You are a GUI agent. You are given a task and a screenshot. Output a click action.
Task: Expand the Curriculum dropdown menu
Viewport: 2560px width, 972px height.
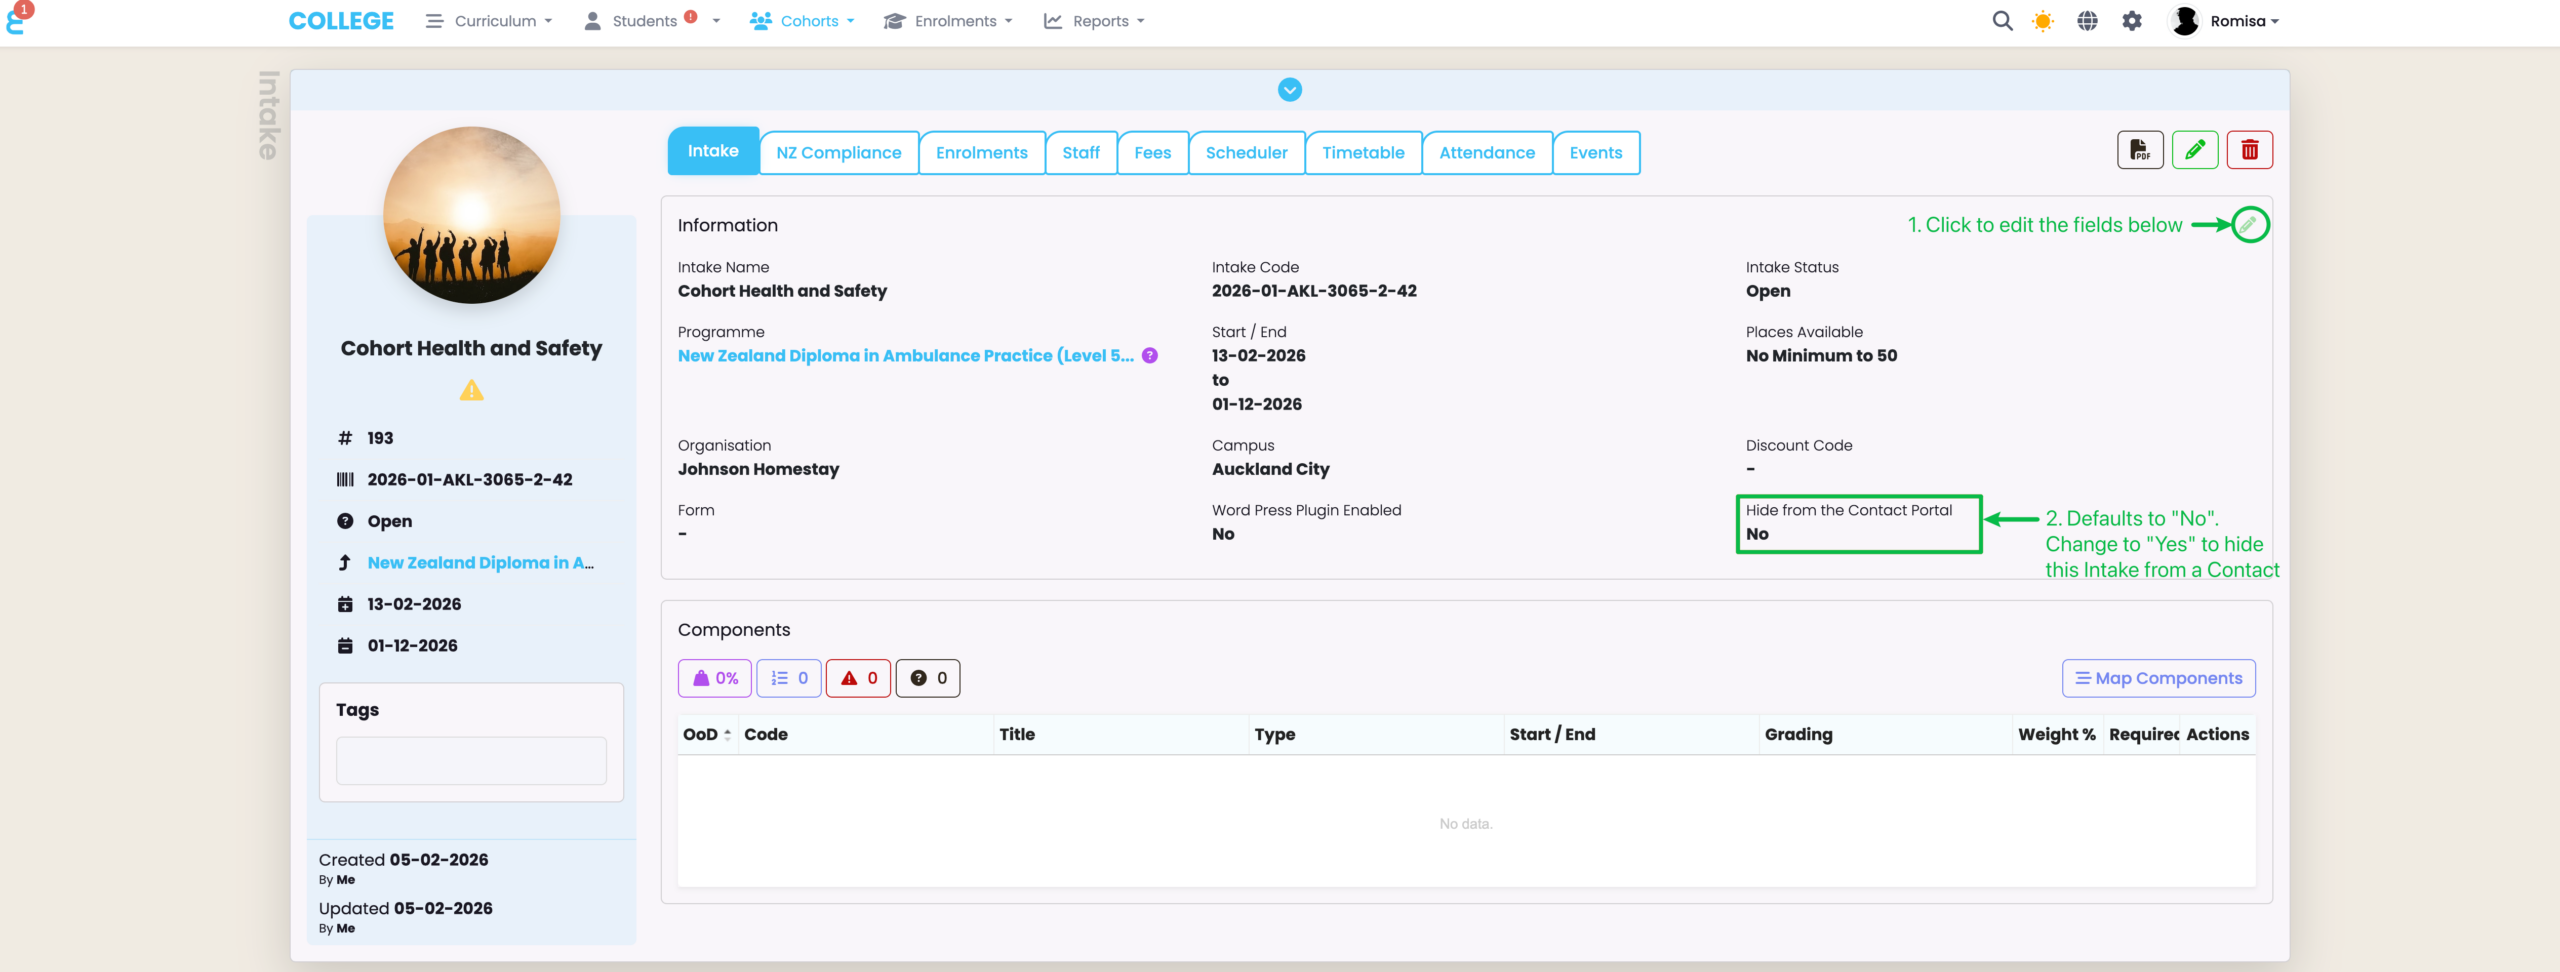(489, 21)
